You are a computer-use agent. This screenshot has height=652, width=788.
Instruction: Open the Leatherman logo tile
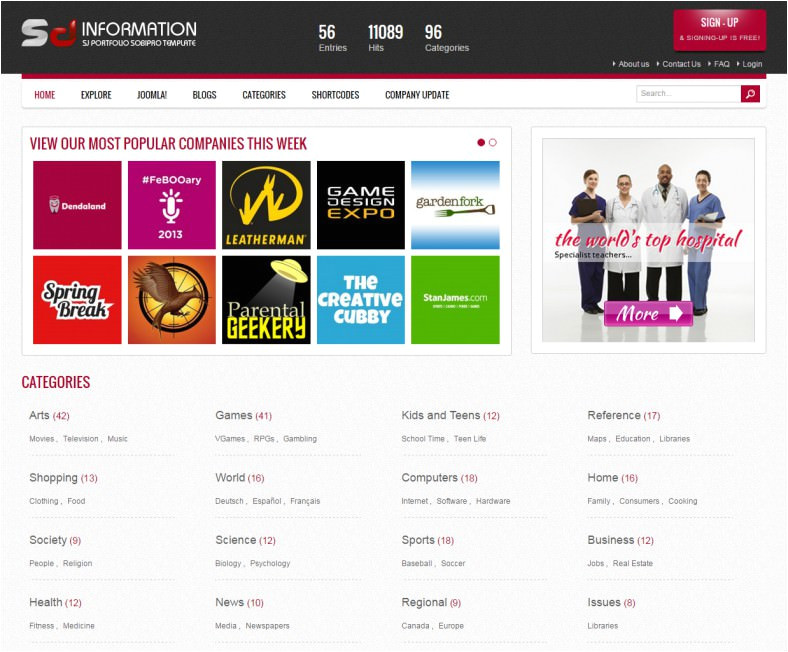click(266, 205)
